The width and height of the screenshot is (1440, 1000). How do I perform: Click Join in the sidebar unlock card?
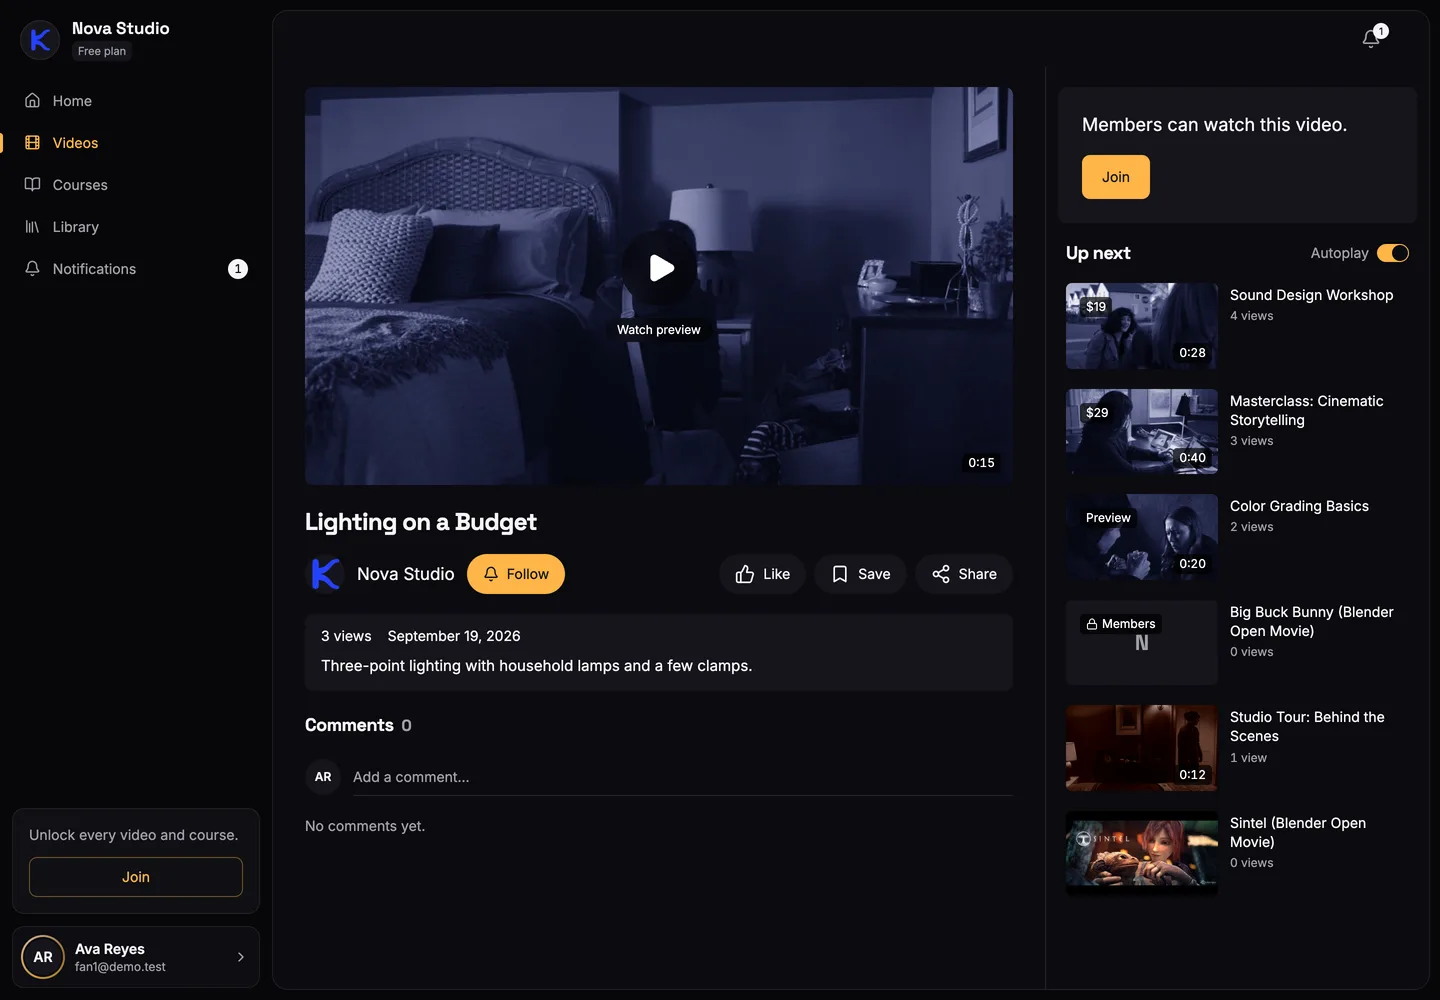136,877
